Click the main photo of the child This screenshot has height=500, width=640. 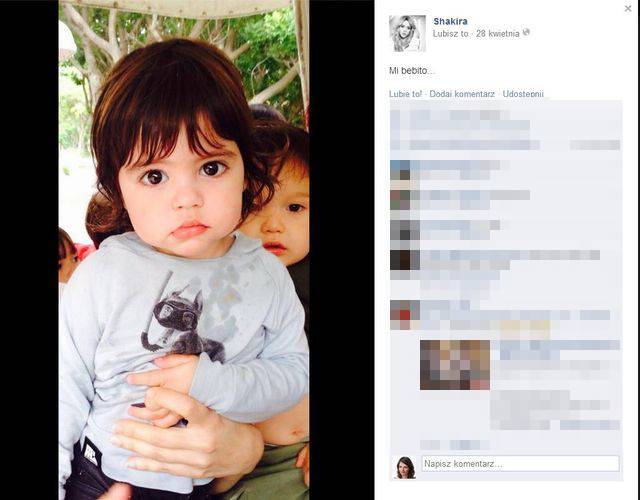click(x=184, y=250)
